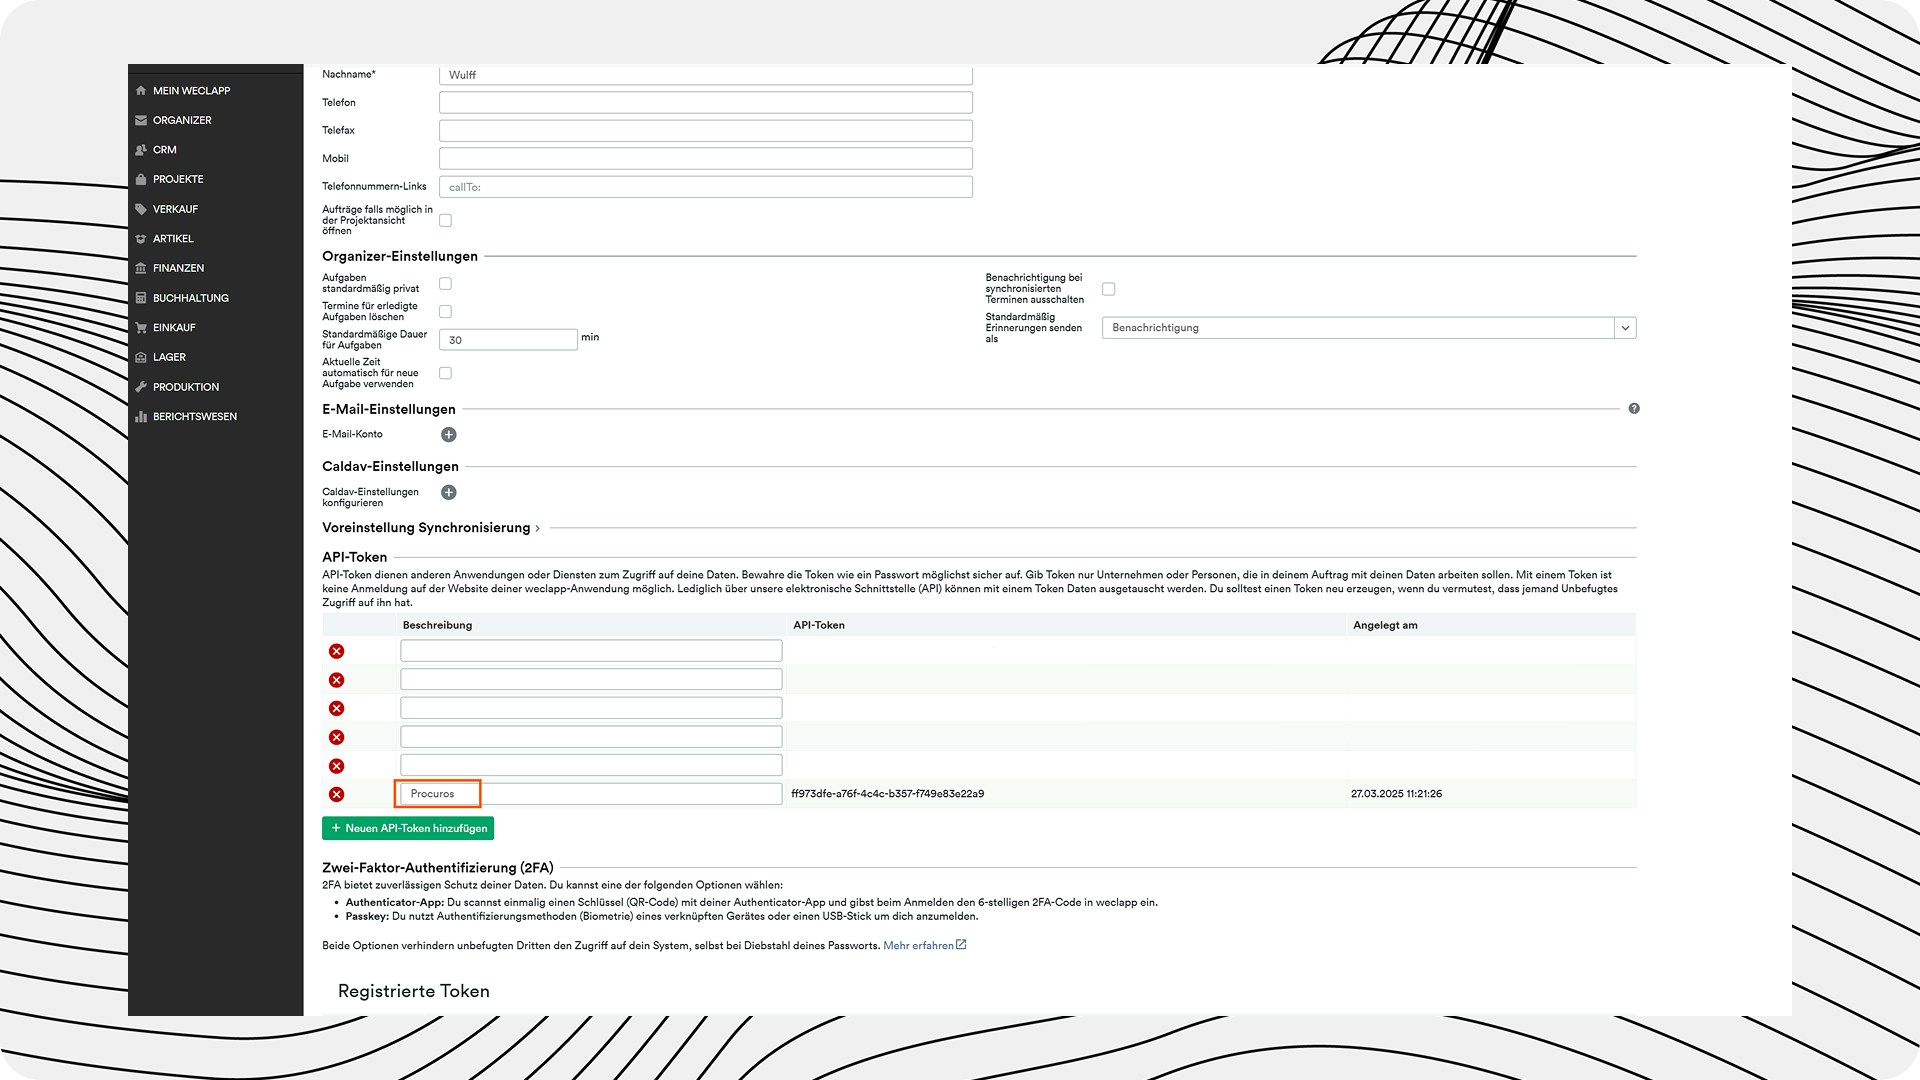Open the FINANZEN menu

178,268
